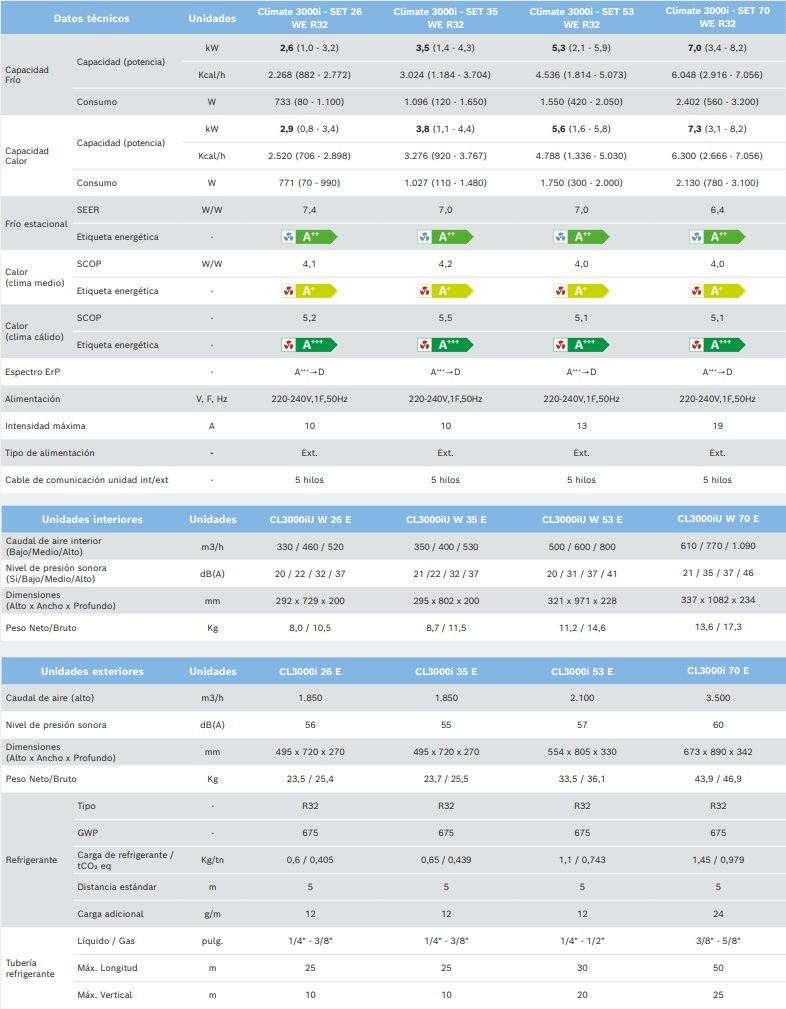Click the 'CL3000iU W 70 E' header
Image resolution: width=786 pixels, height=1009 pixels.
click(718, 519)
